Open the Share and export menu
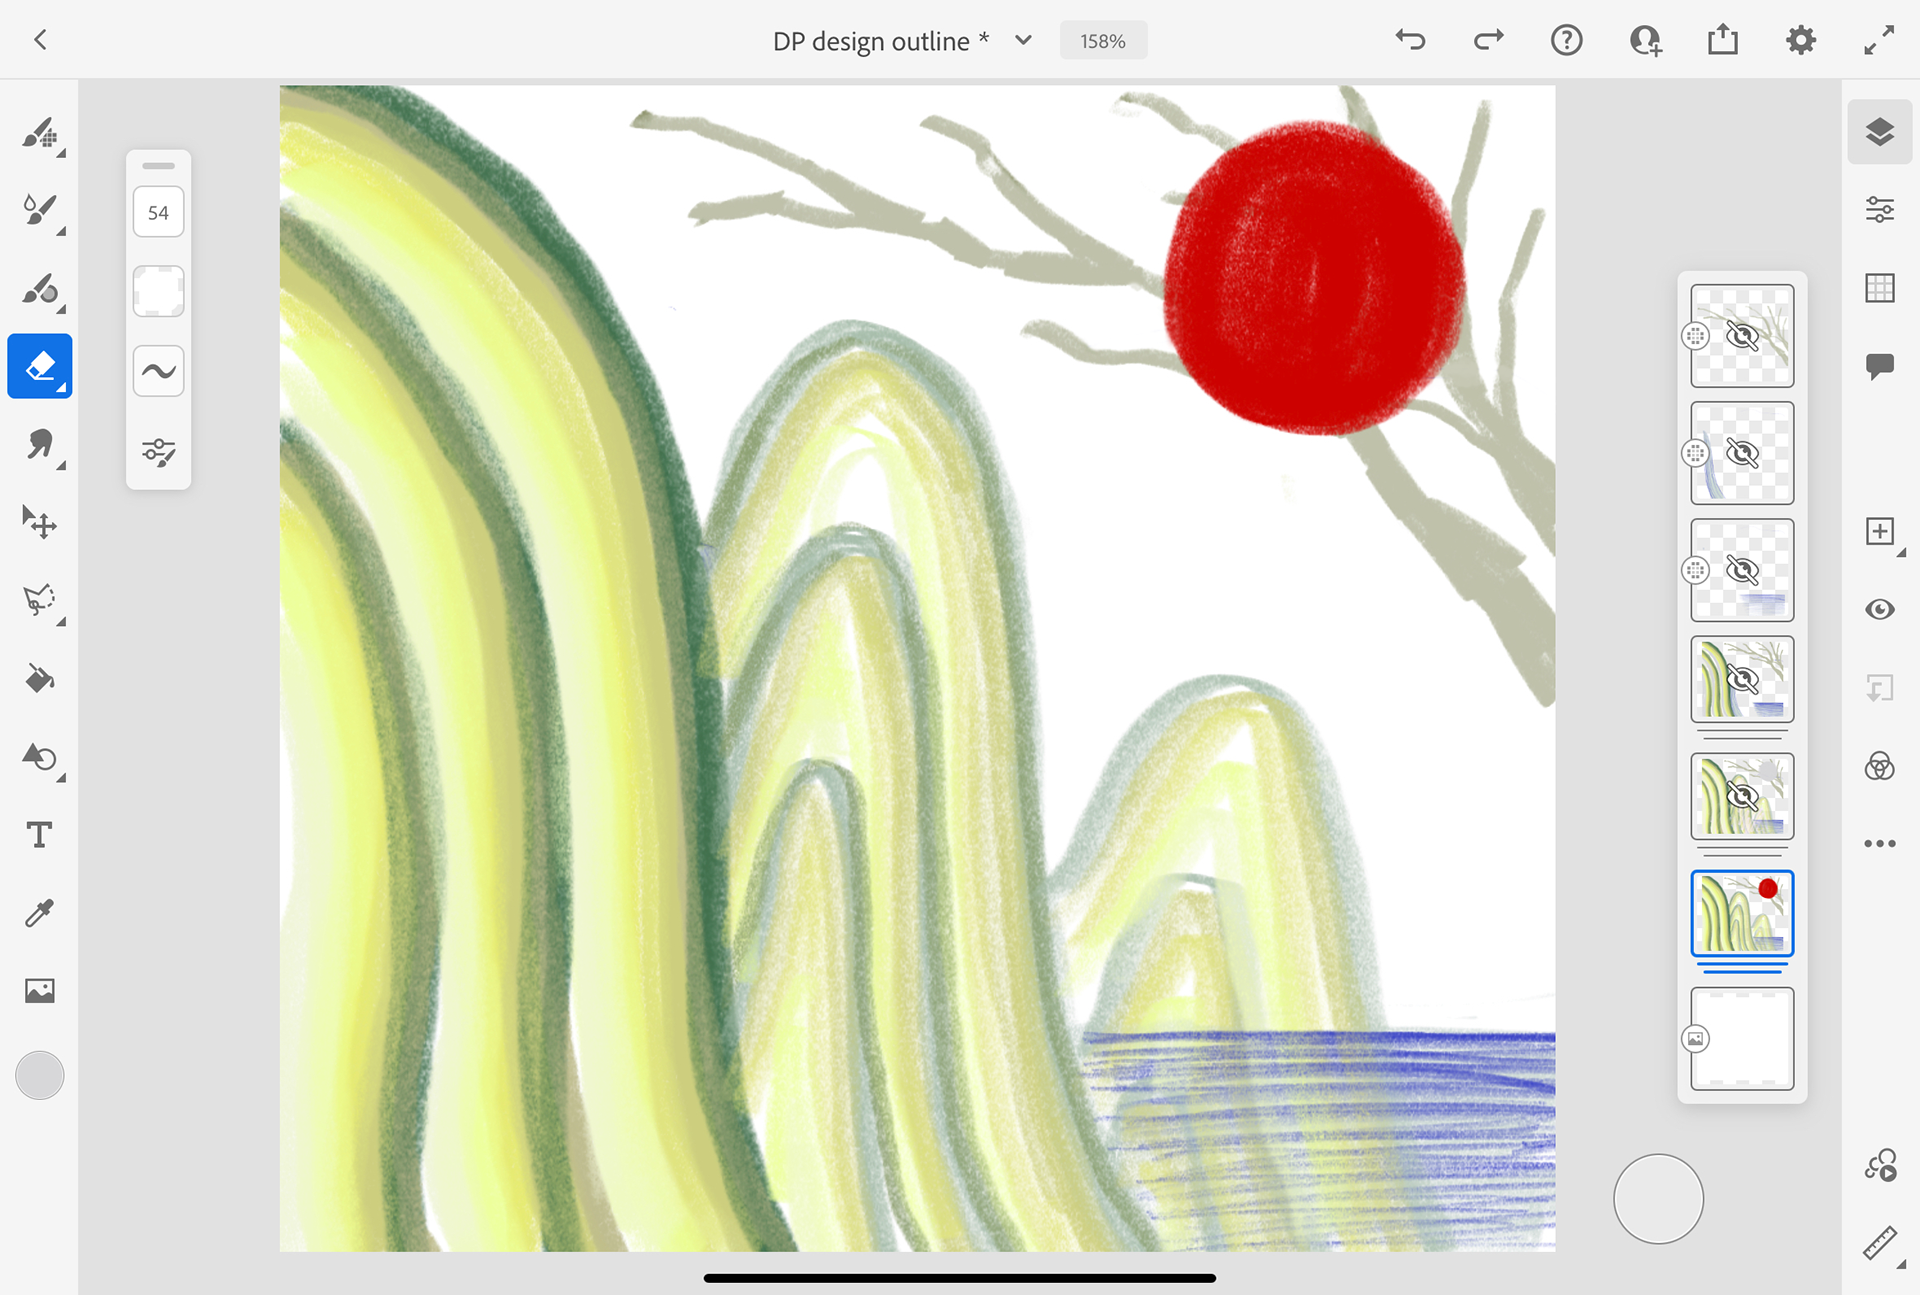This screenshot has height=1295, width=1920. click(x=1723, y=40)
